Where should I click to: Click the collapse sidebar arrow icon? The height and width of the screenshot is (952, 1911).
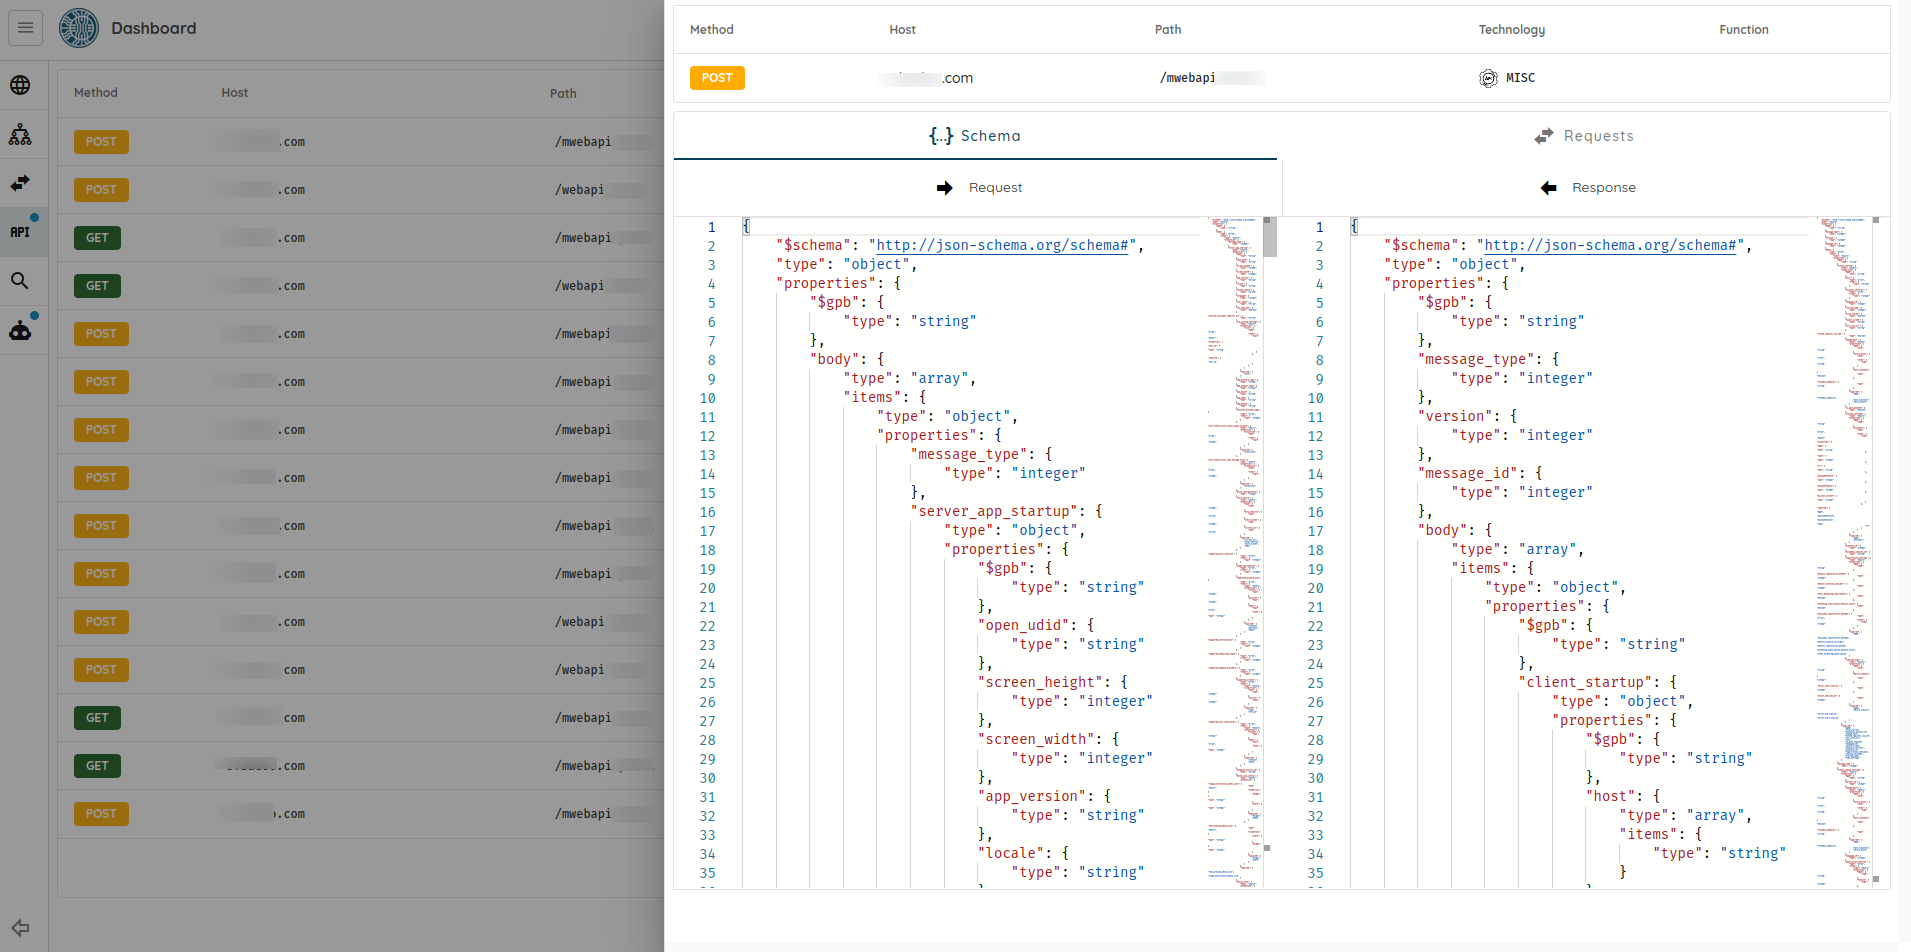pos(20,928)
